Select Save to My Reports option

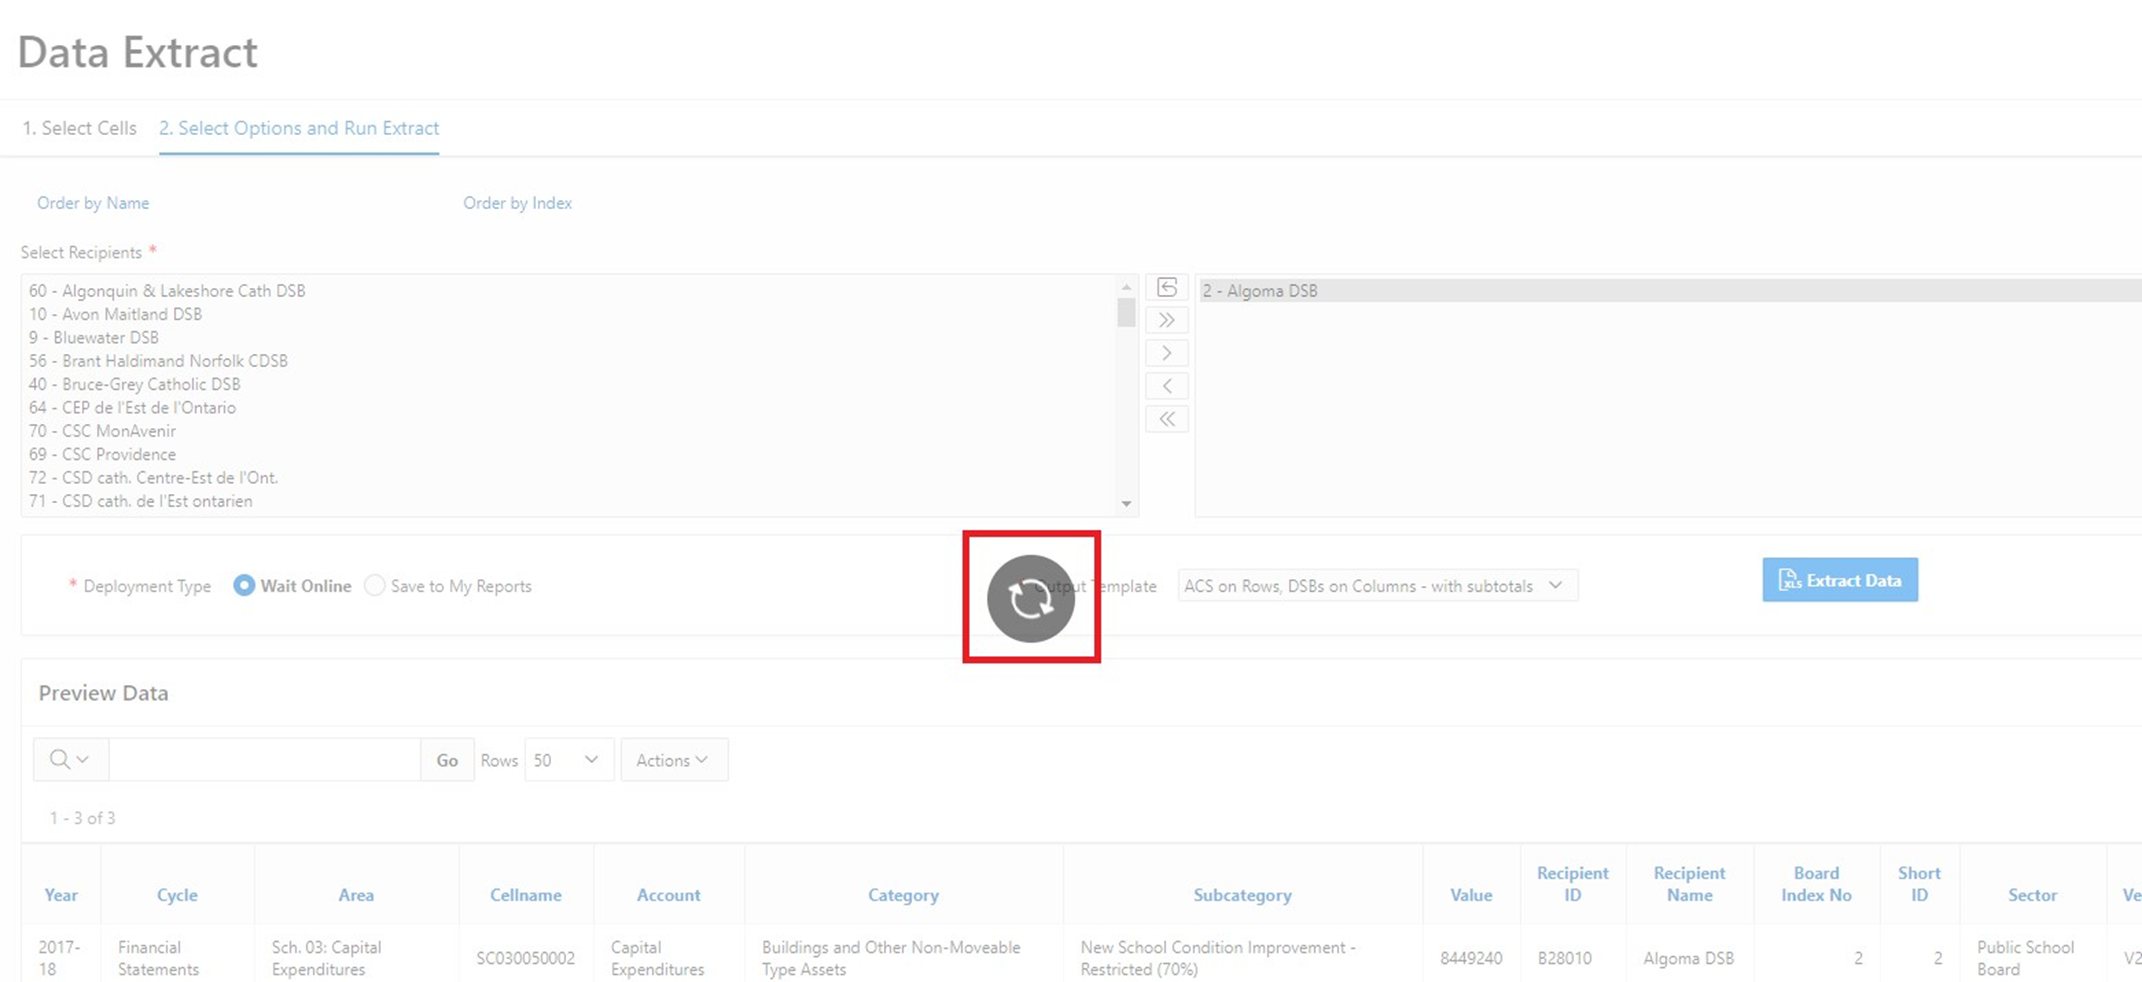(375, 586)
